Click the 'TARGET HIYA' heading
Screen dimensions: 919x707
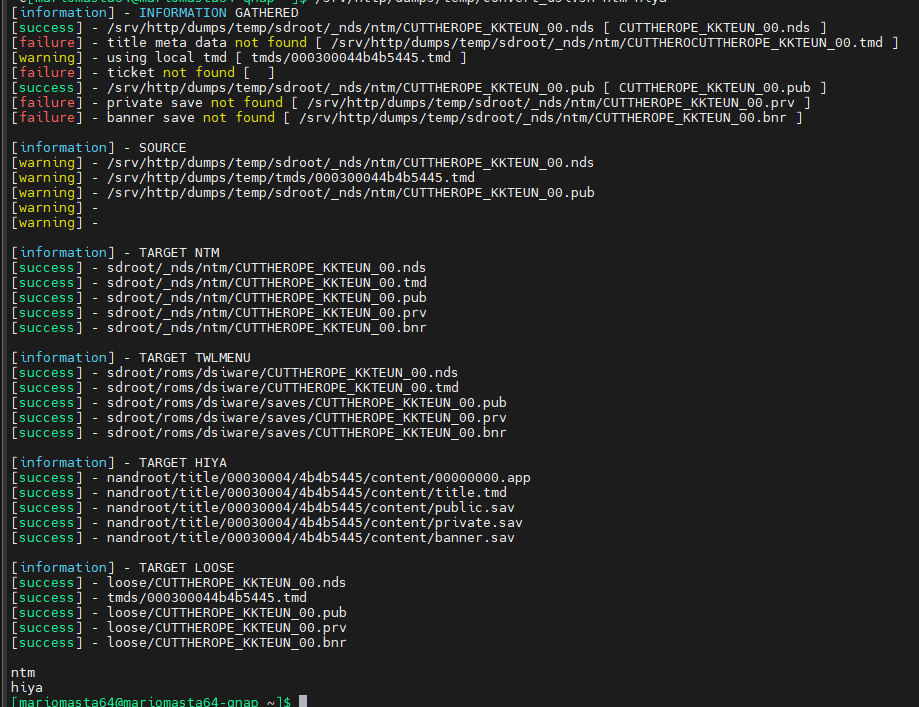coord(182,463)
